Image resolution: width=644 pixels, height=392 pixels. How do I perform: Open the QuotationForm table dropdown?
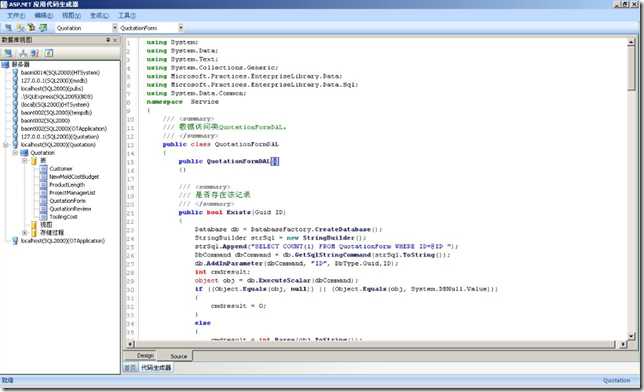[180, 28]
